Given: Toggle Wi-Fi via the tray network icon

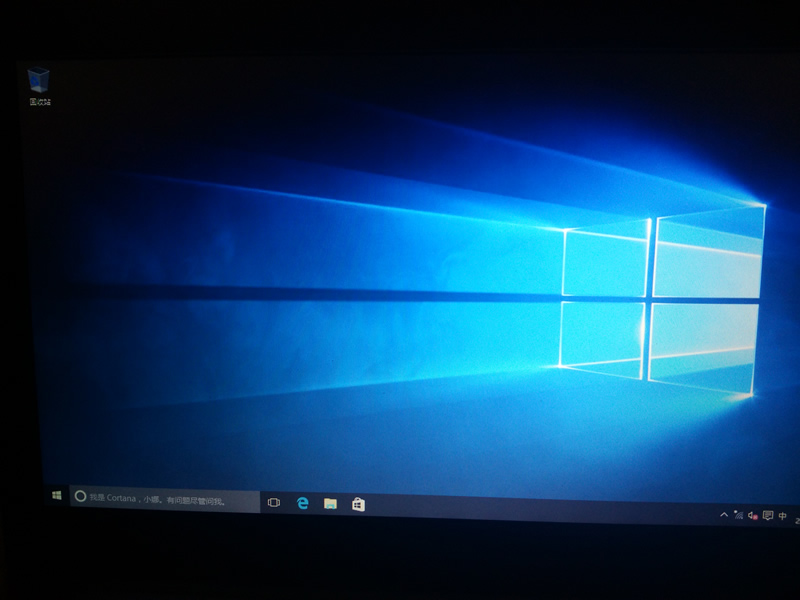Looking at the screenshot, I should click(x=738, y=516).
